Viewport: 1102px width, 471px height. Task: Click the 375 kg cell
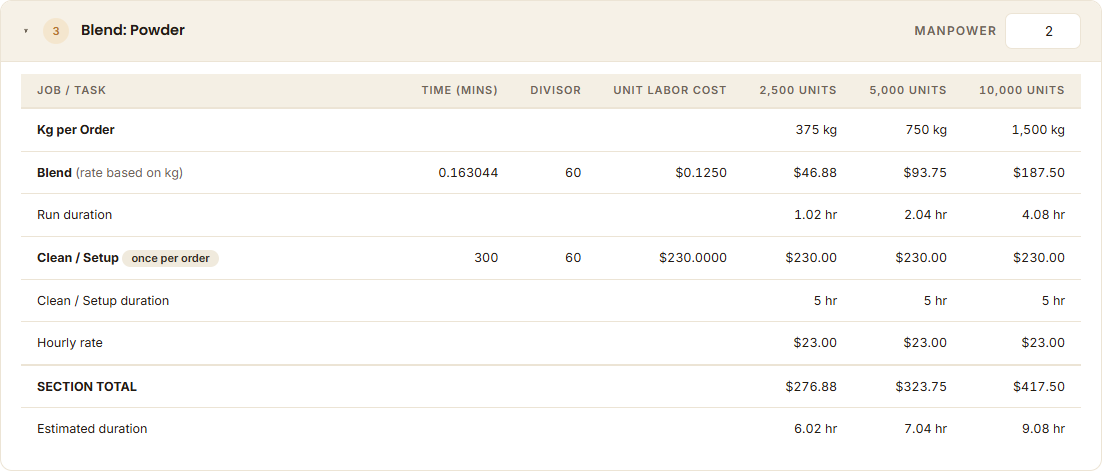pyautogui.click(x=816, y=130)
